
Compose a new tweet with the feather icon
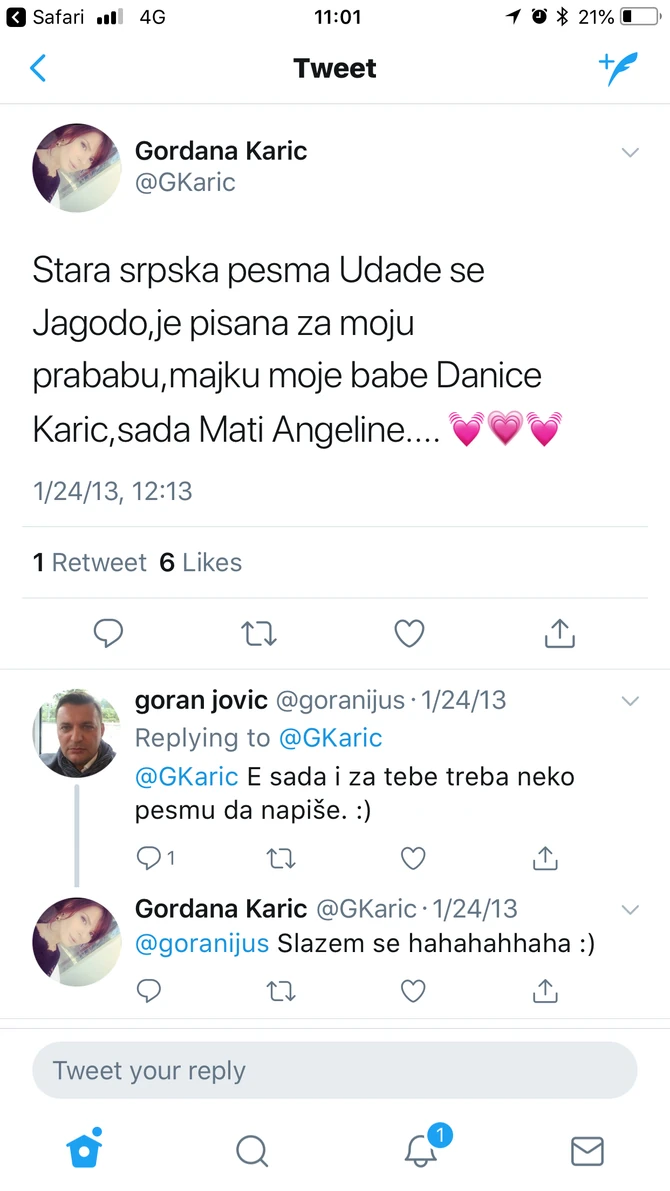click(x=619, y=68)
